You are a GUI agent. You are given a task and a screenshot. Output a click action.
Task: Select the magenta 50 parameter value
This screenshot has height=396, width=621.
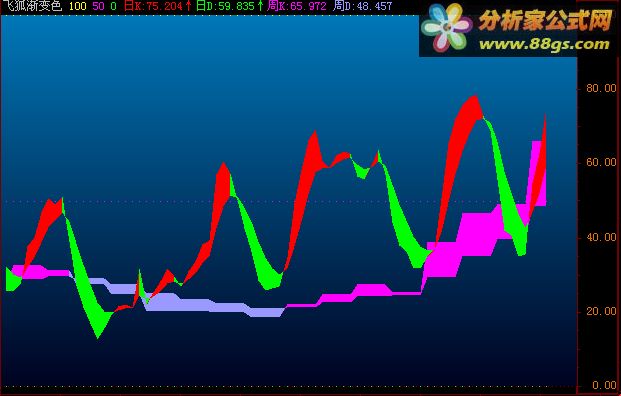pyautogui.click(x=98, y=6)
